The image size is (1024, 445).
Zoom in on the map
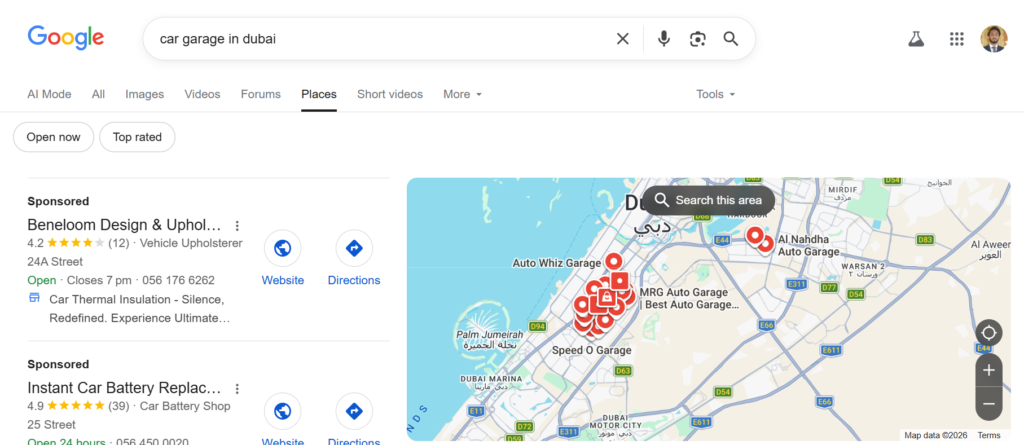pos(988,370)
